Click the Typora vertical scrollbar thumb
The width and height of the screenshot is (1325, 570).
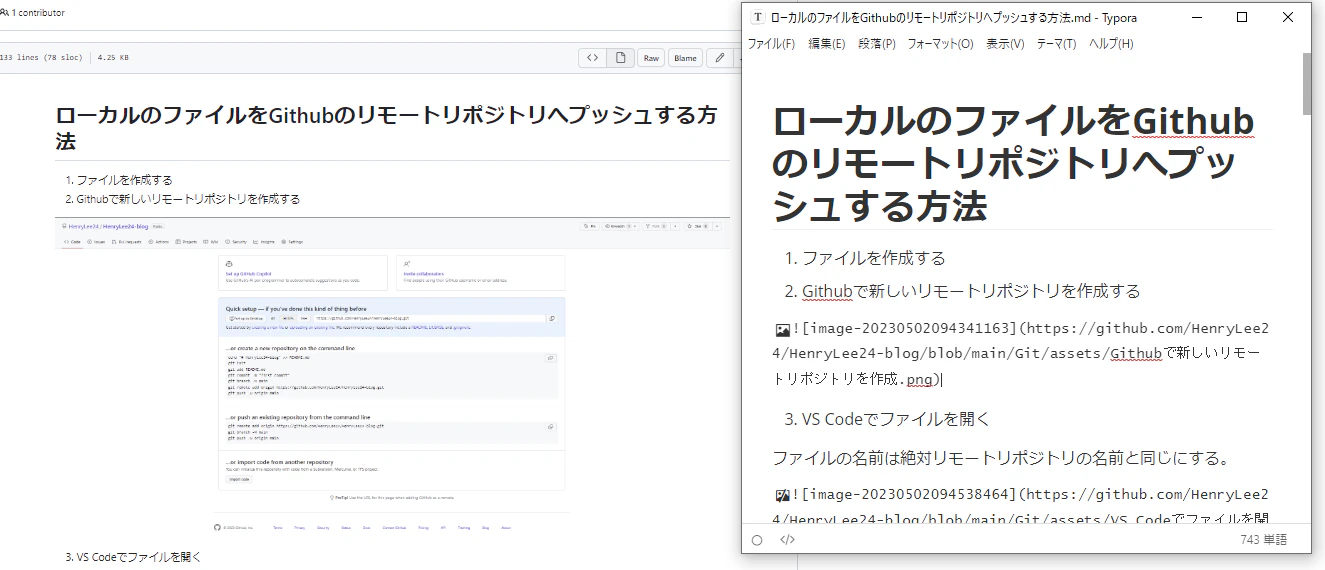(1306, 84)
